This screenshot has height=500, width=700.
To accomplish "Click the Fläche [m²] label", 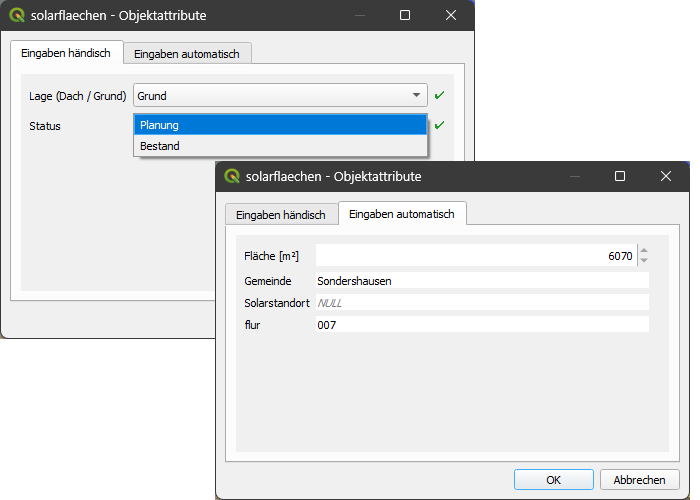I will [271, 256].
